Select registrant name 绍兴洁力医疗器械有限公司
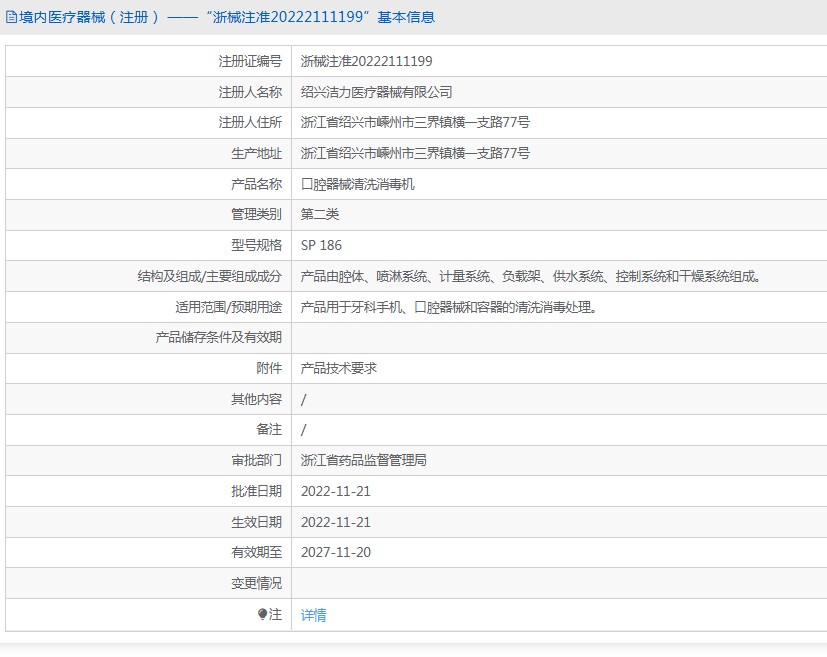This screenshot has height=657, width=827. click(377, 92)
